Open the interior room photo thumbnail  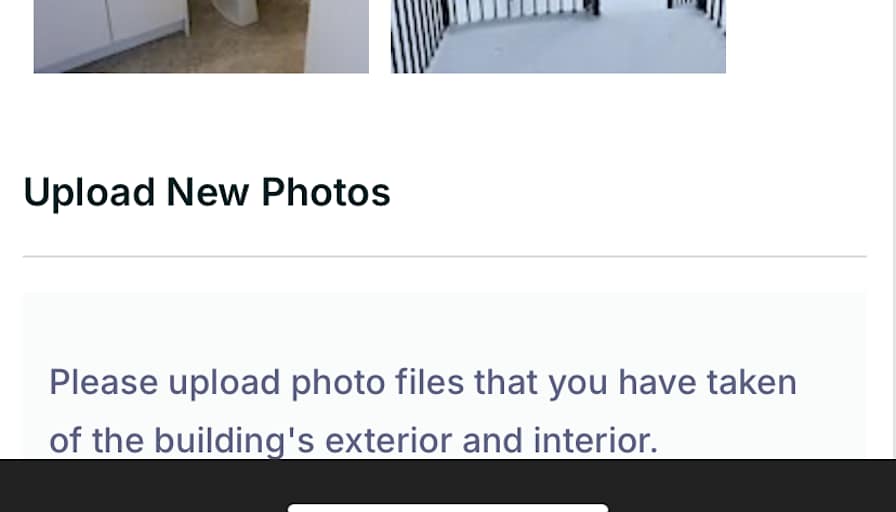pyautogui.click(x=201, y=37)
